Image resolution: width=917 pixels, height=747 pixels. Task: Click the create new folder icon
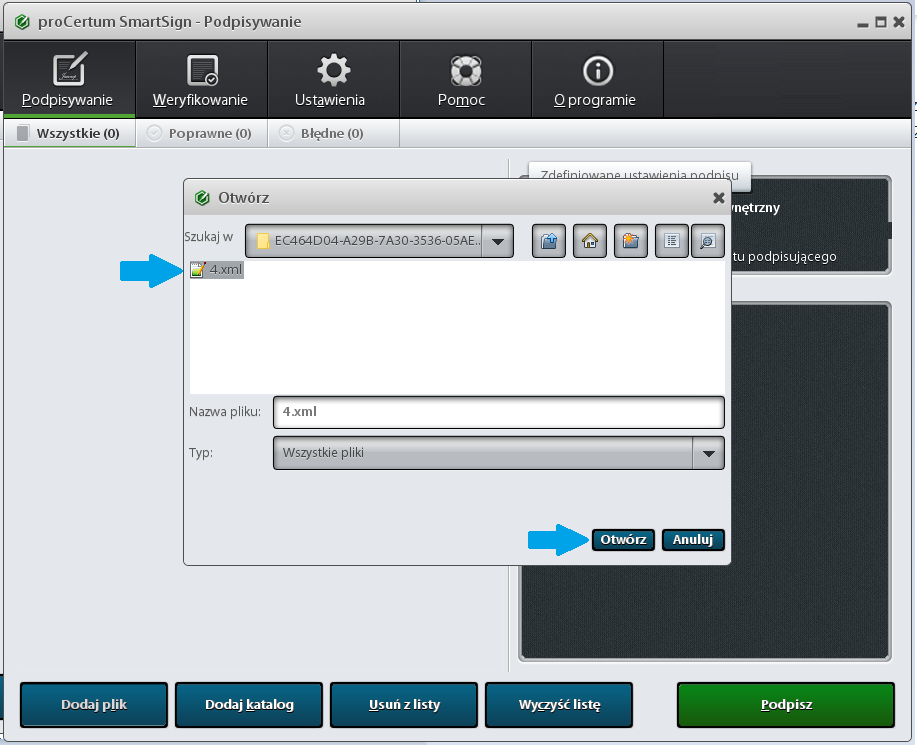pos(630,240)
